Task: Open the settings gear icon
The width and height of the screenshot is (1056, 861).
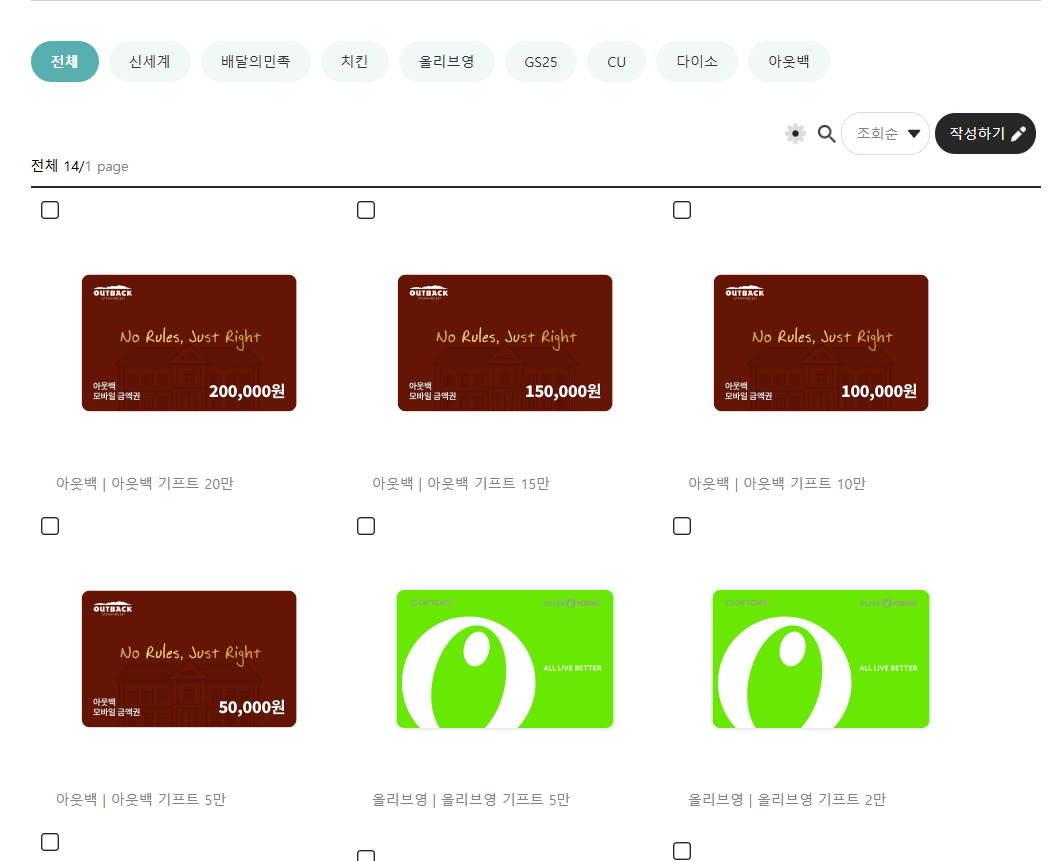Action: (795, 133)
